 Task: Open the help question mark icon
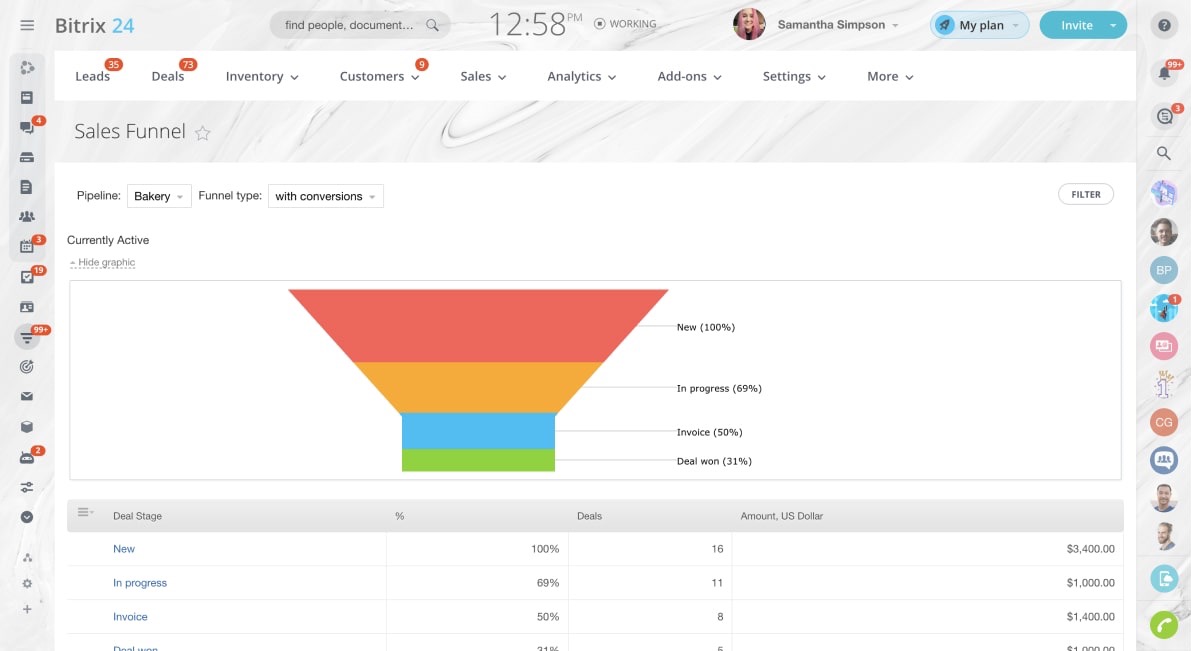1163,26
